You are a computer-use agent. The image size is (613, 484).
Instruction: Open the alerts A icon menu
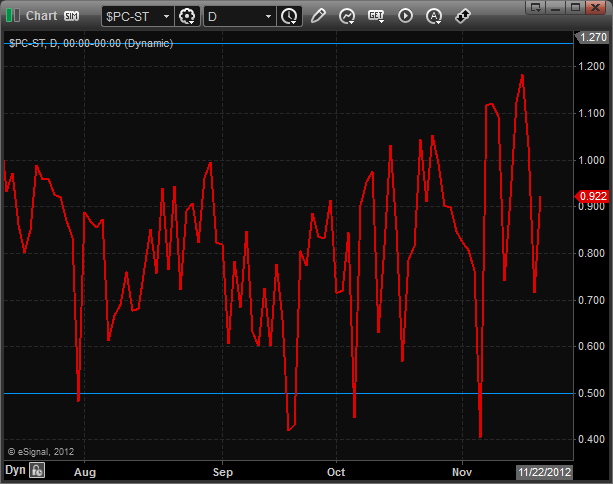click(x=434, y=16)
